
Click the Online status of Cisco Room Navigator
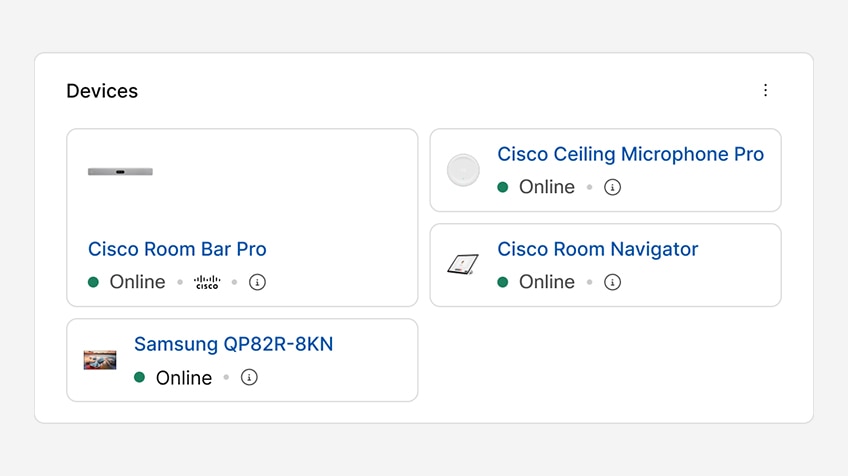(x=547, y=282)
